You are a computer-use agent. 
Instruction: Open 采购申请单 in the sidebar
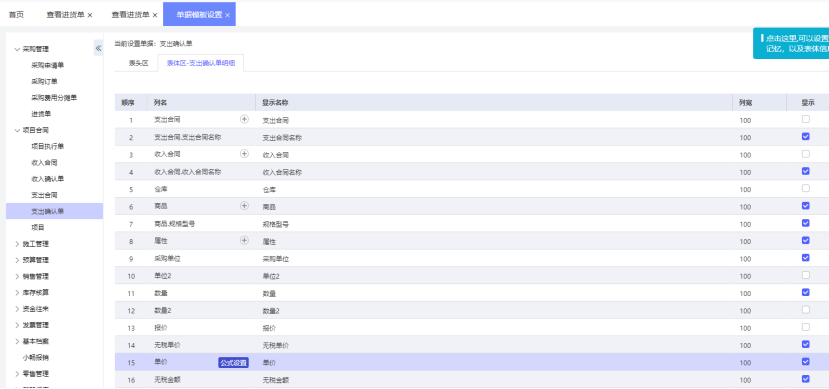48,66
